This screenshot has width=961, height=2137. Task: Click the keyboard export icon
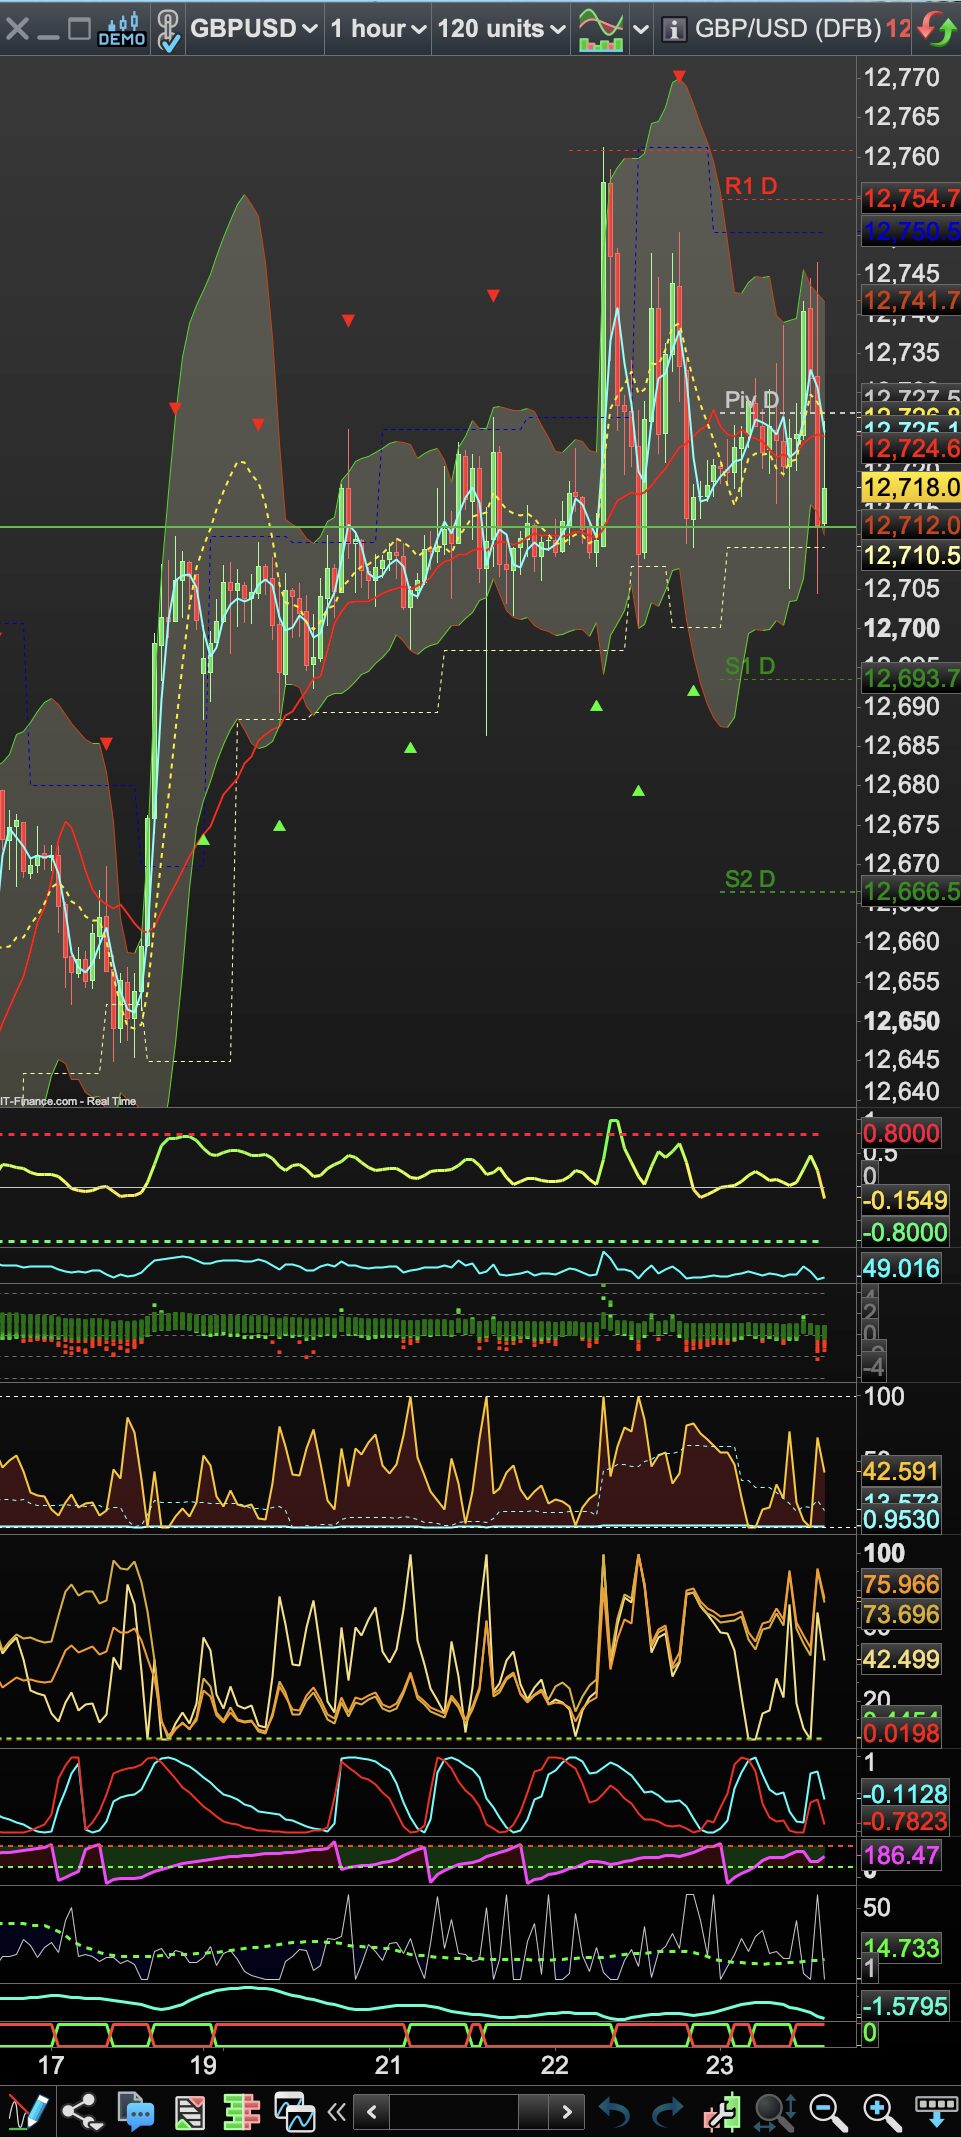937,2112
